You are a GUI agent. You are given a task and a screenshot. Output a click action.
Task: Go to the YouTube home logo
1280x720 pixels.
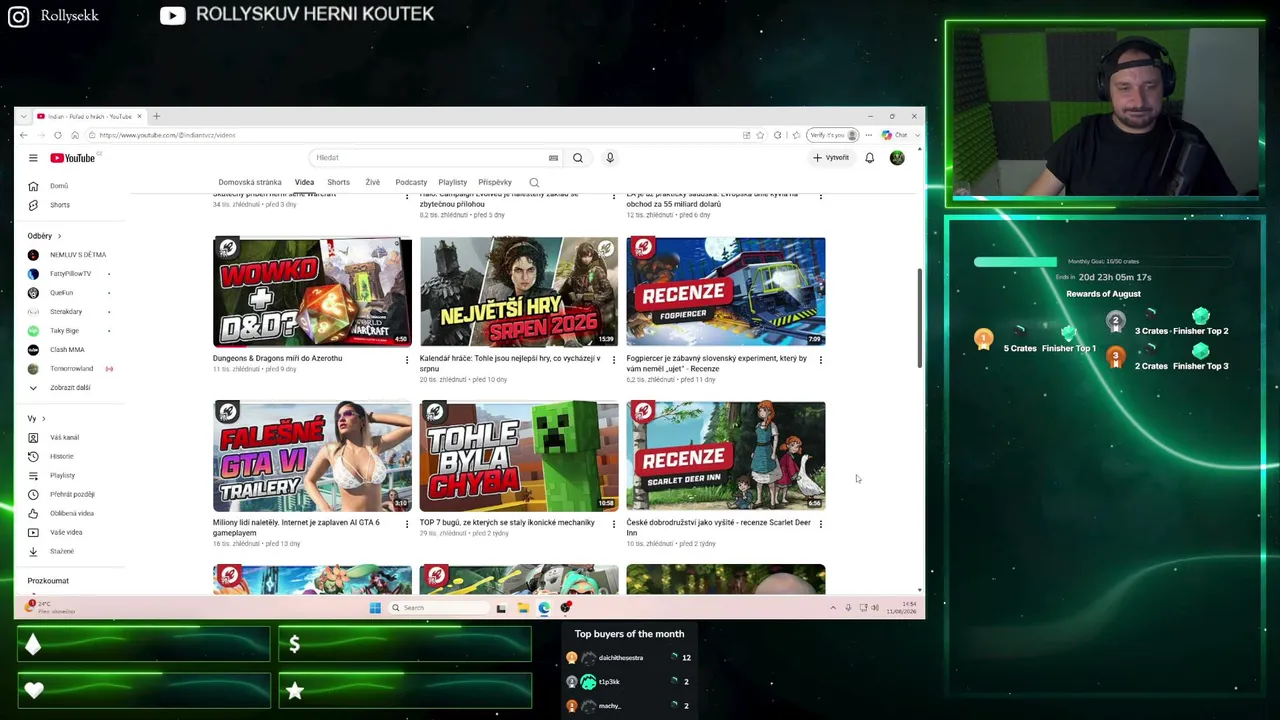click(73, 158)
